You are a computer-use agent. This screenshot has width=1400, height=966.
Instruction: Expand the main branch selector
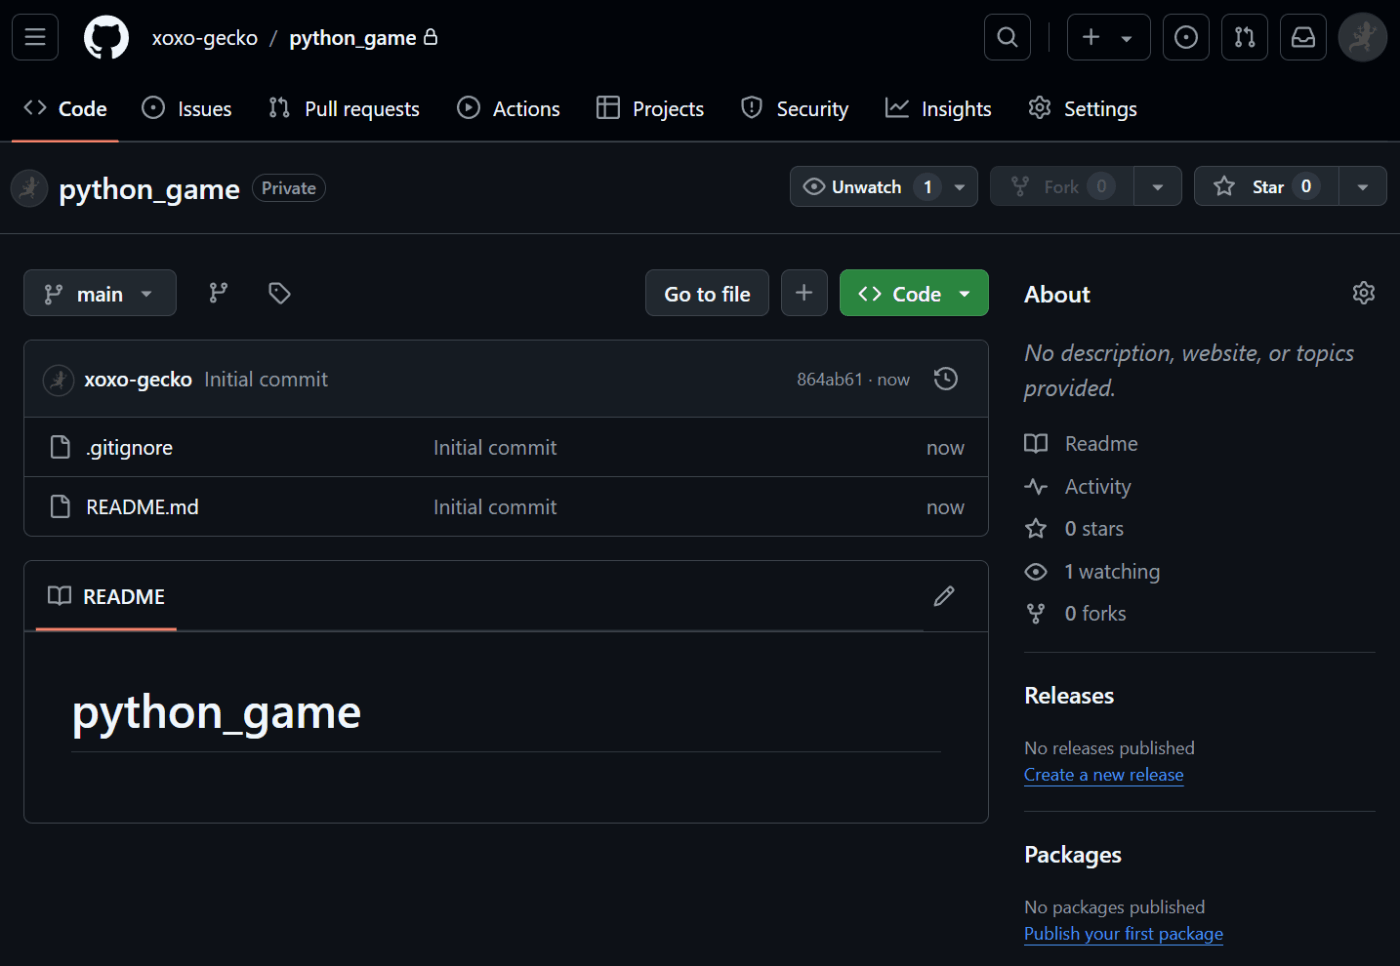100,293
